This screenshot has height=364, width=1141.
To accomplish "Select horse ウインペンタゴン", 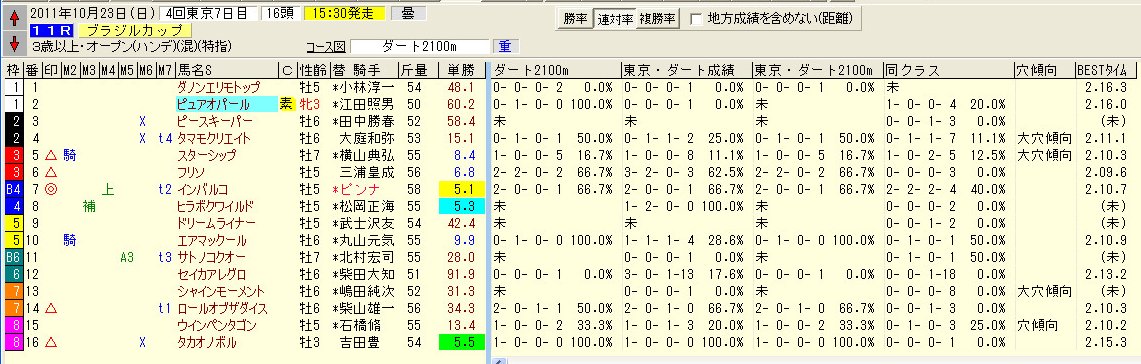I will tap(217, 325).
